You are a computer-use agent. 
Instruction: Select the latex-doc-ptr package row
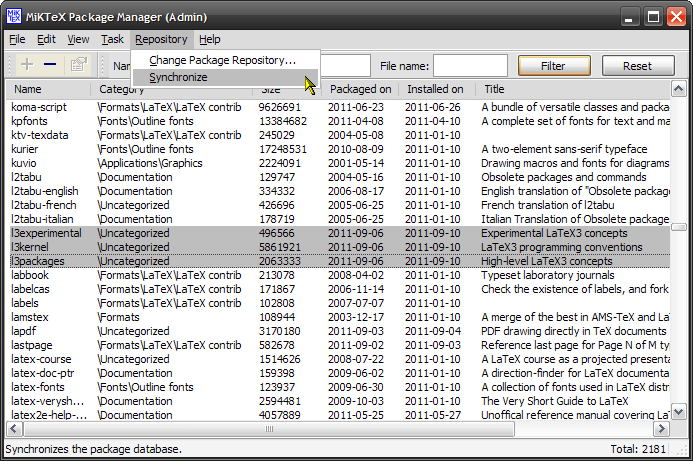339,373
